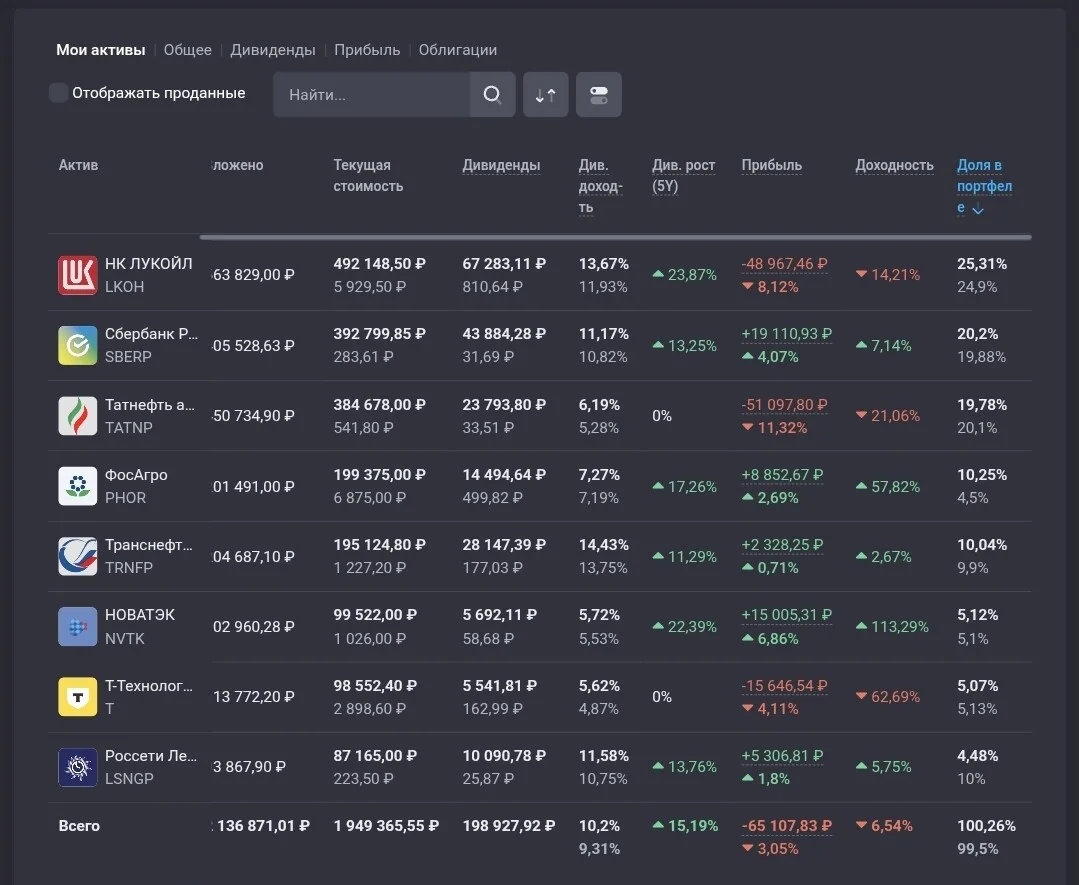Click the ticker 'SBERP' label
Screen dimensions: 1079x885
(128, 356)
